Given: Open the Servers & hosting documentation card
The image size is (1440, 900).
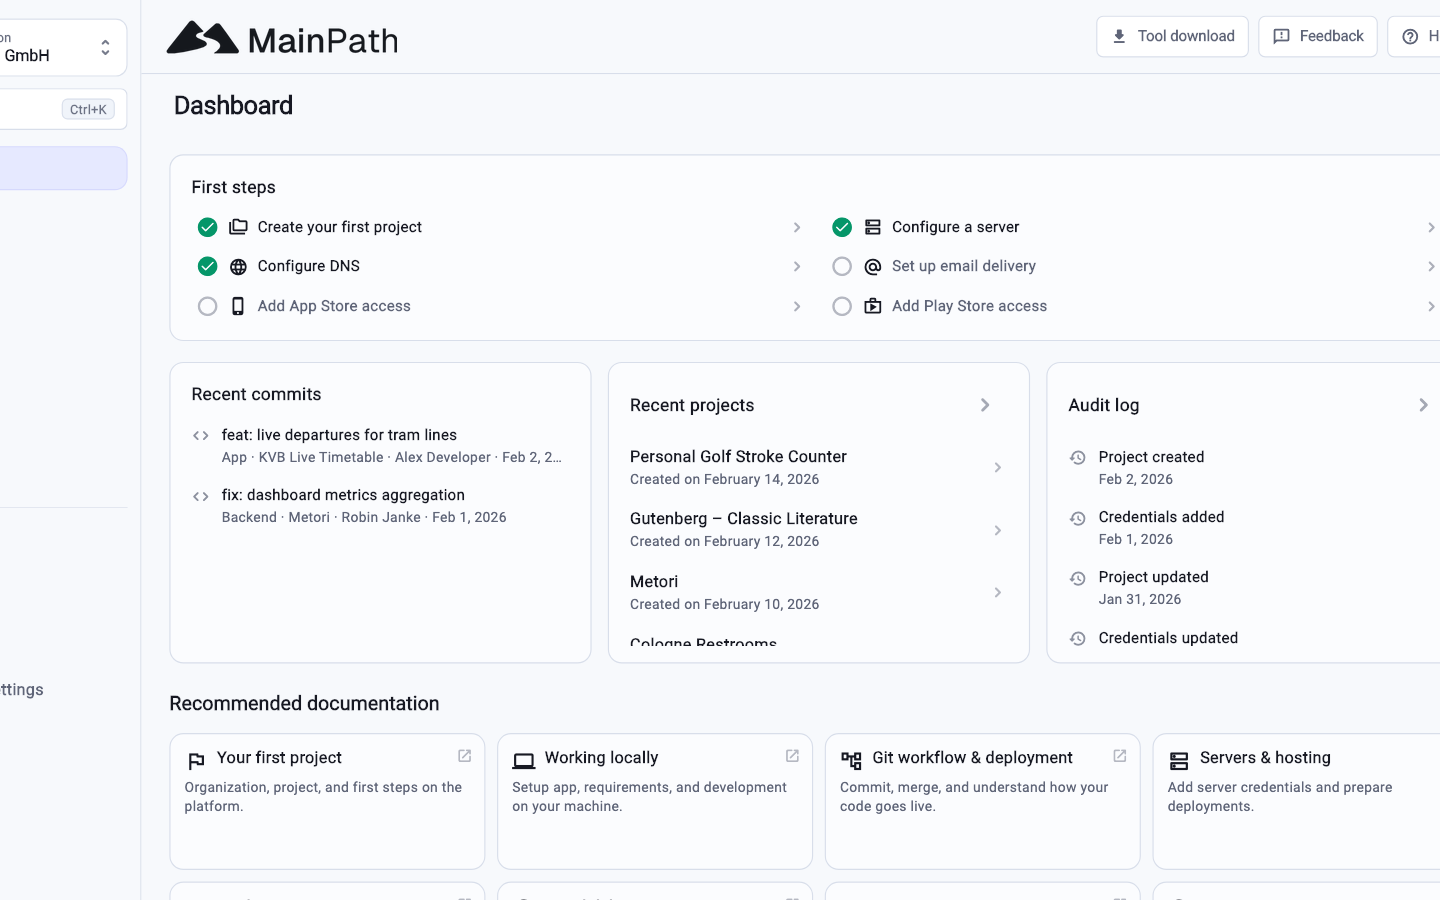Looking at the screenshot, I should point(1296,801).
